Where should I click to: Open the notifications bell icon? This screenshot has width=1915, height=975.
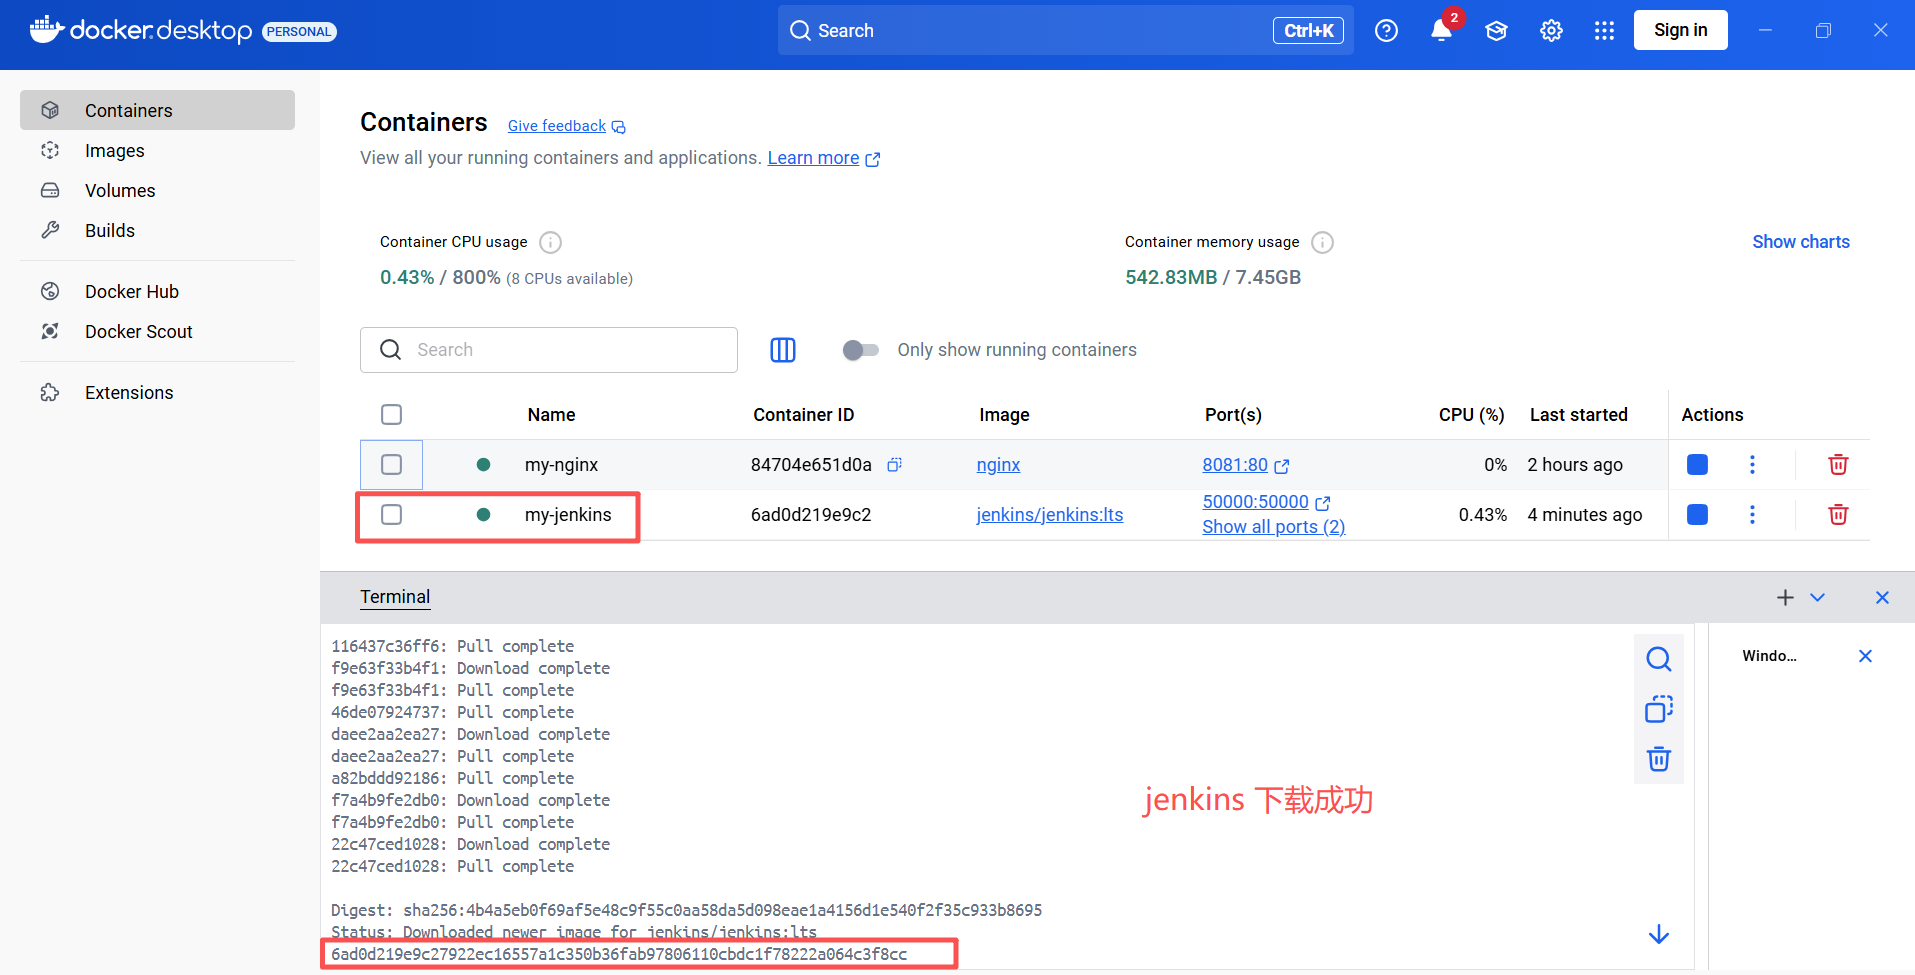coord(1441,31)
